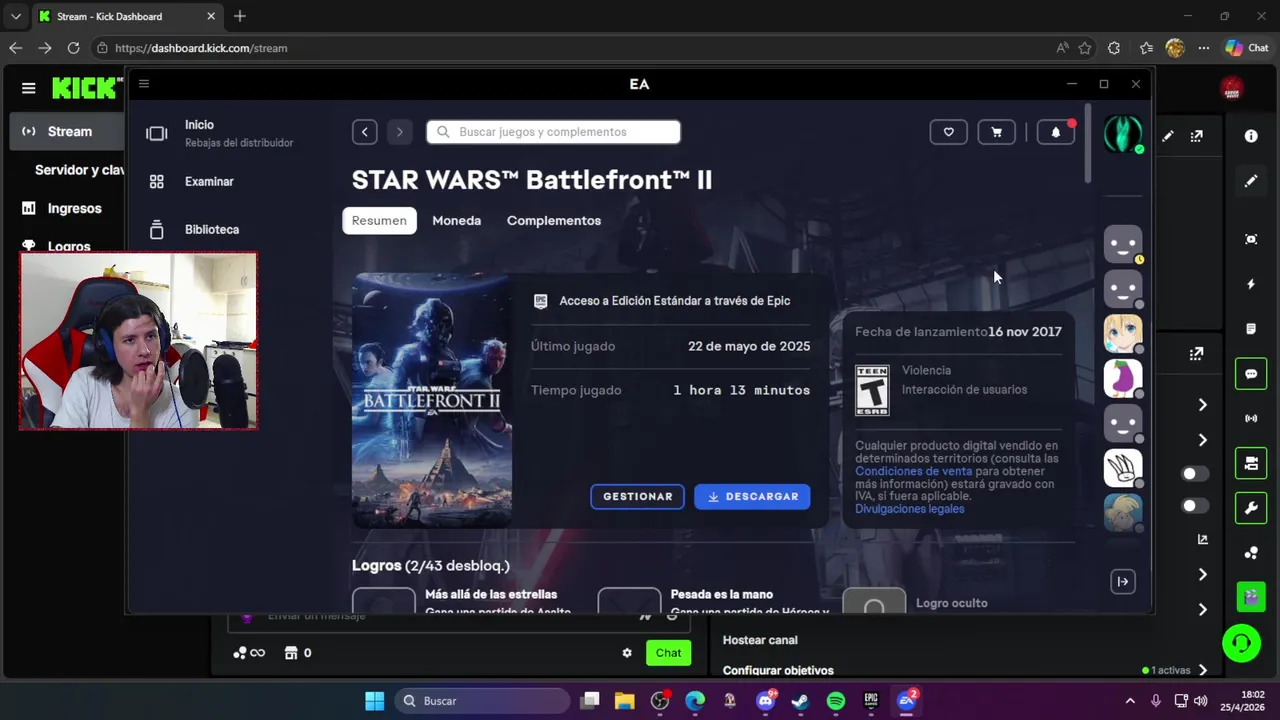Expand Configurar objetivos chevron
Screen dimensions: 1280x720
[1203, 670]
